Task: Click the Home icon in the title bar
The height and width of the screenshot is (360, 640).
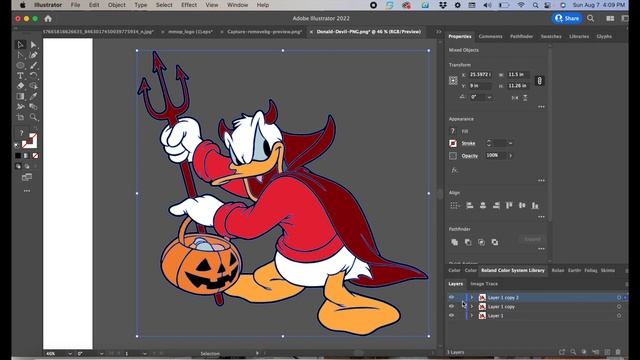Action: [x=48, y=18]
